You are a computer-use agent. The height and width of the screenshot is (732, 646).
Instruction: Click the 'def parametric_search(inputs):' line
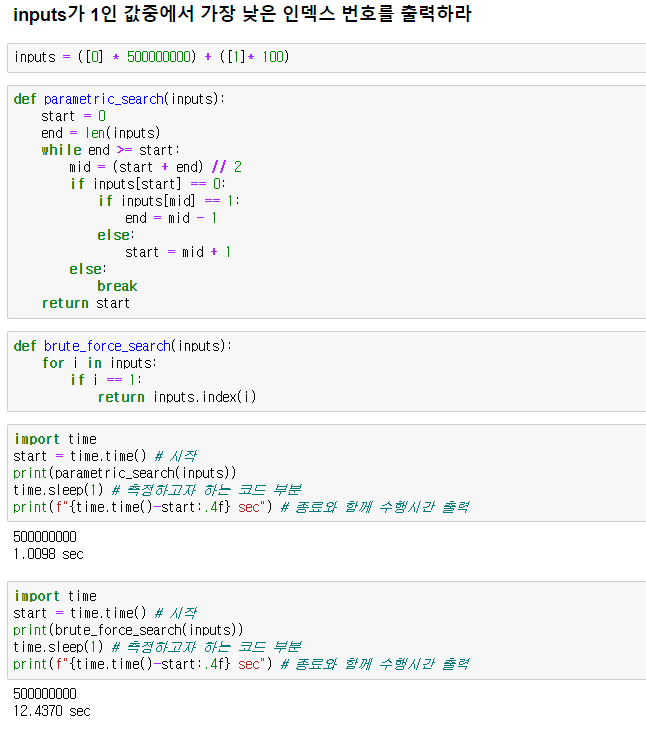tap(119, 99)
